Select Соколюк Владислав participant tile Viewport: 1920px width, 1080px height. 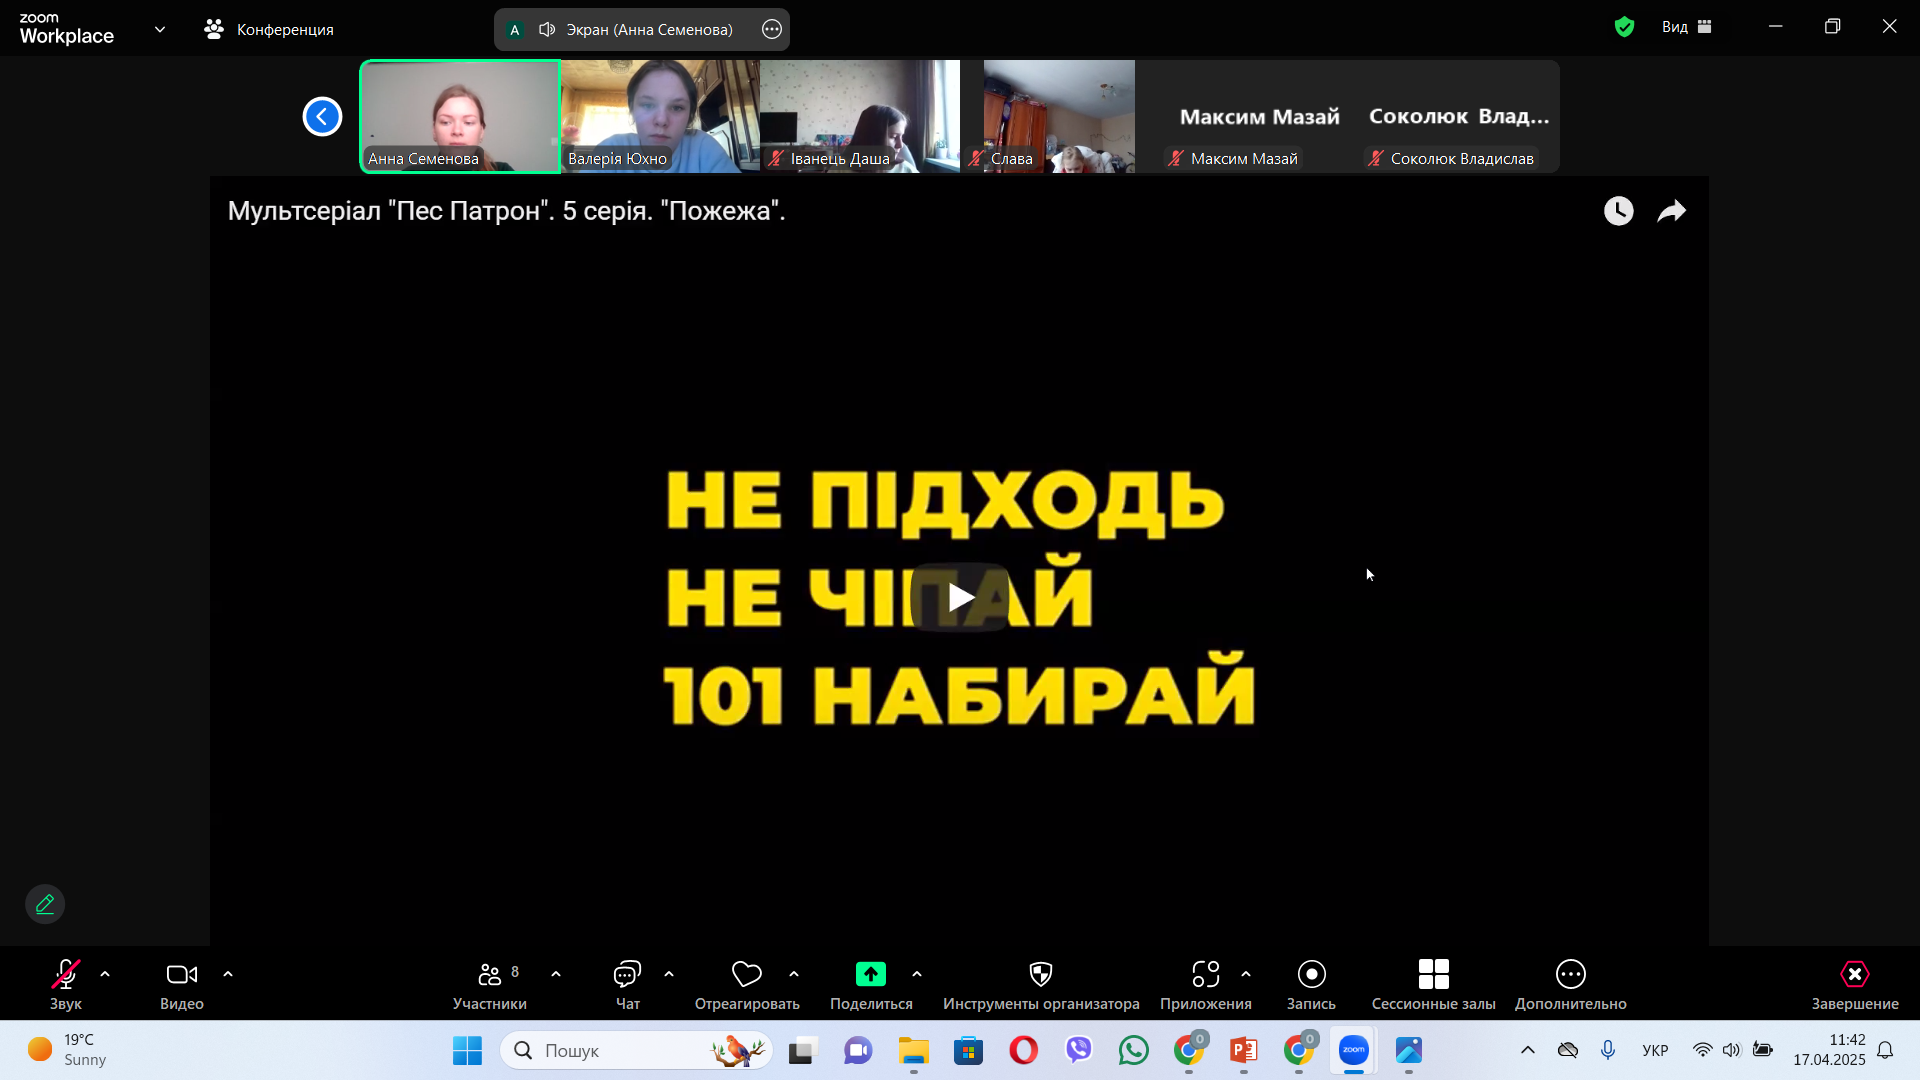click(x=1460, y=116)
